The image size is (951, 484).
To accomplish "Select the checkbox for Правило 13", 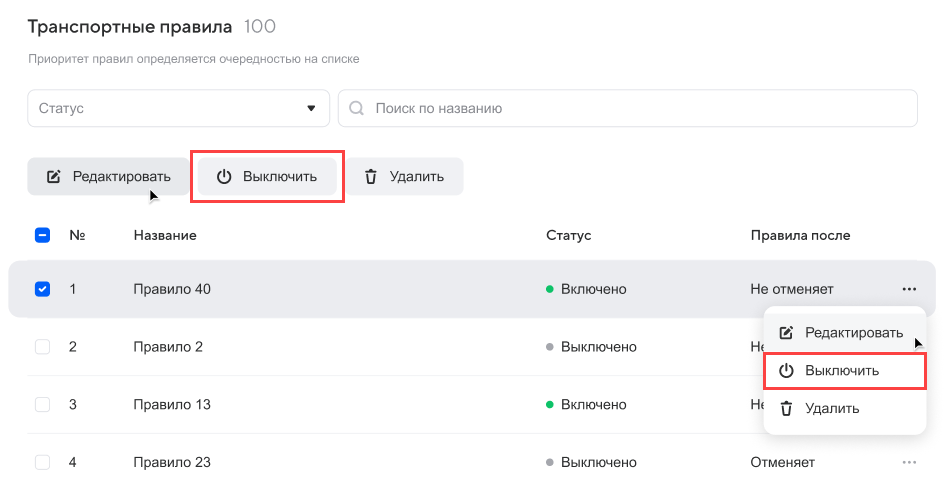I will tap(42, 405).
